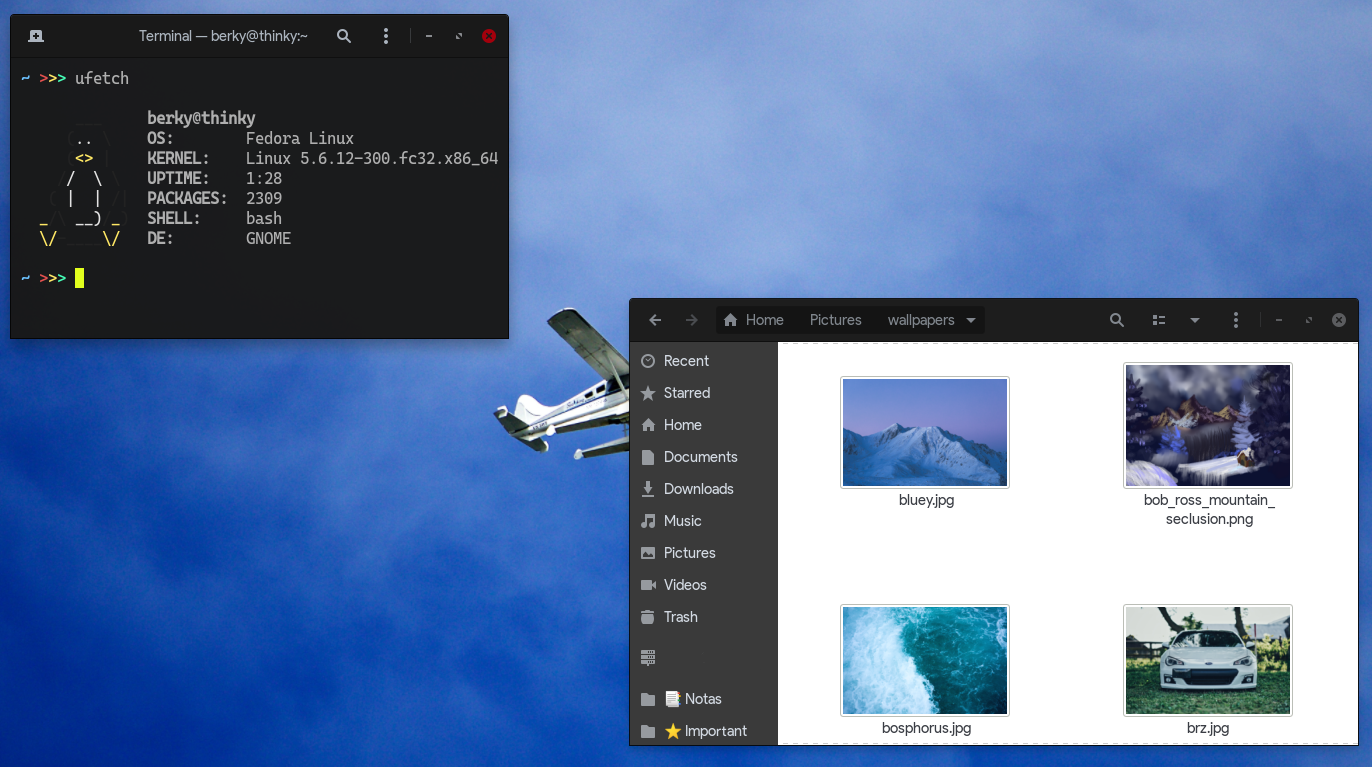
Task: Open Downloads in the sidebar
Action: point(704,489)
